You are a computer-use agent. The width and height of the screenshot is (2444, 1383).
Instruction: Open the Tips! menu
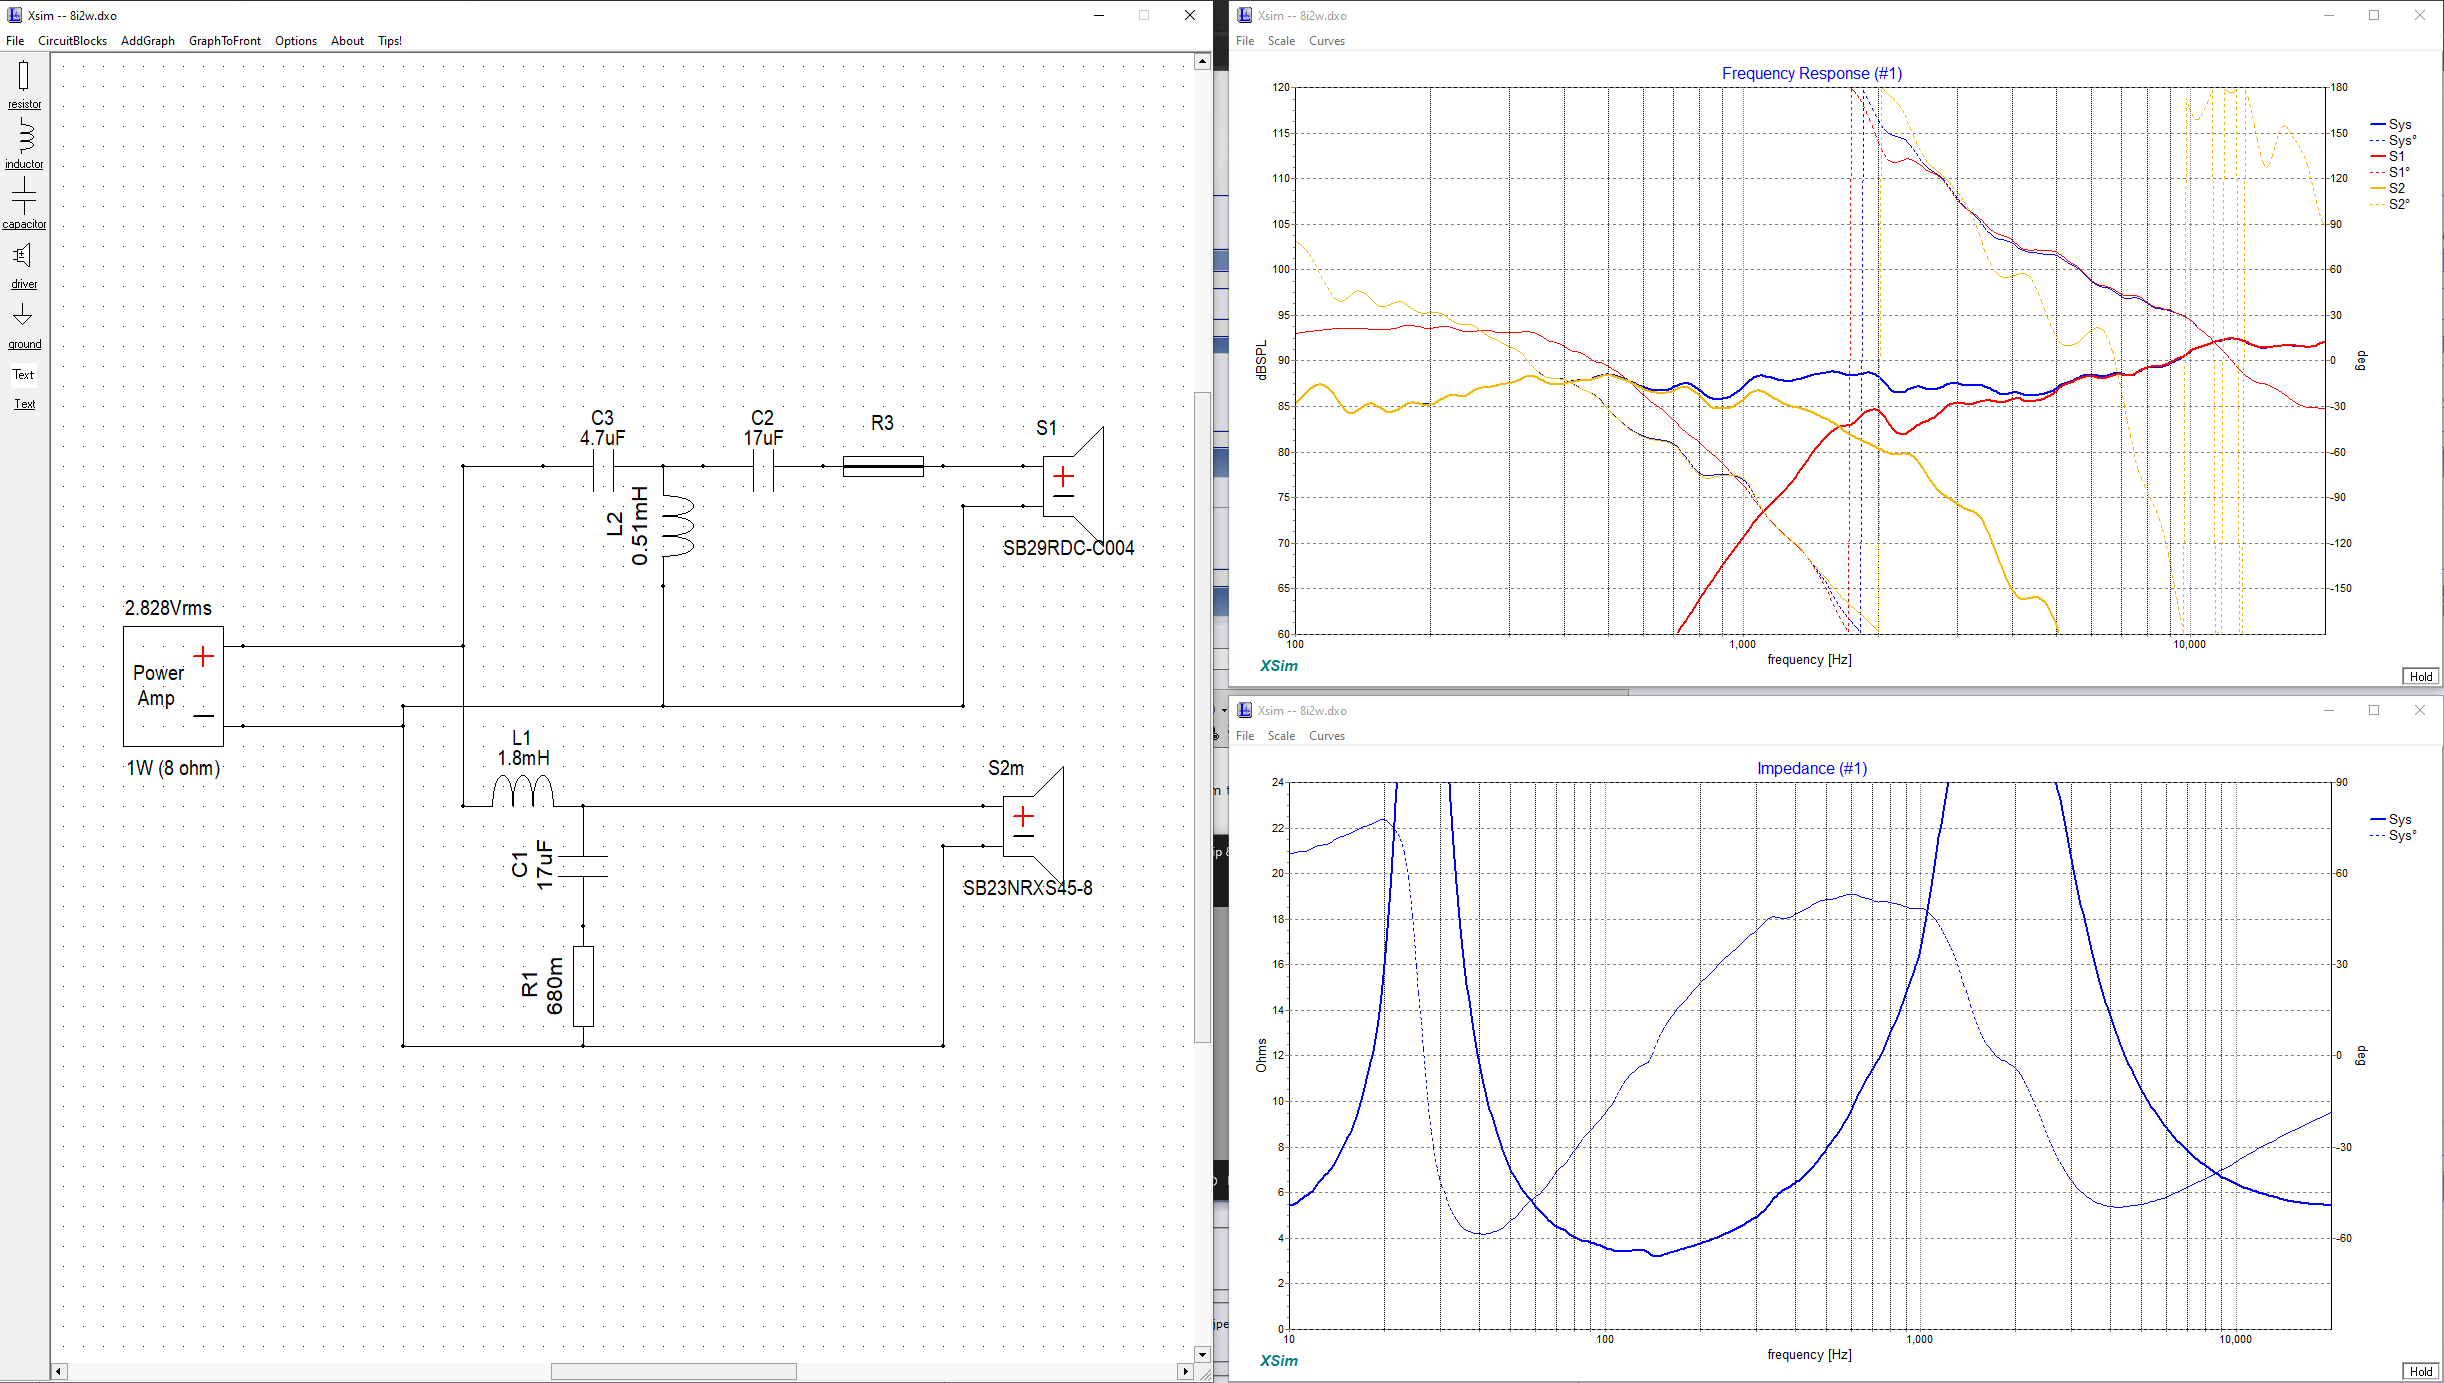[390, 41]
